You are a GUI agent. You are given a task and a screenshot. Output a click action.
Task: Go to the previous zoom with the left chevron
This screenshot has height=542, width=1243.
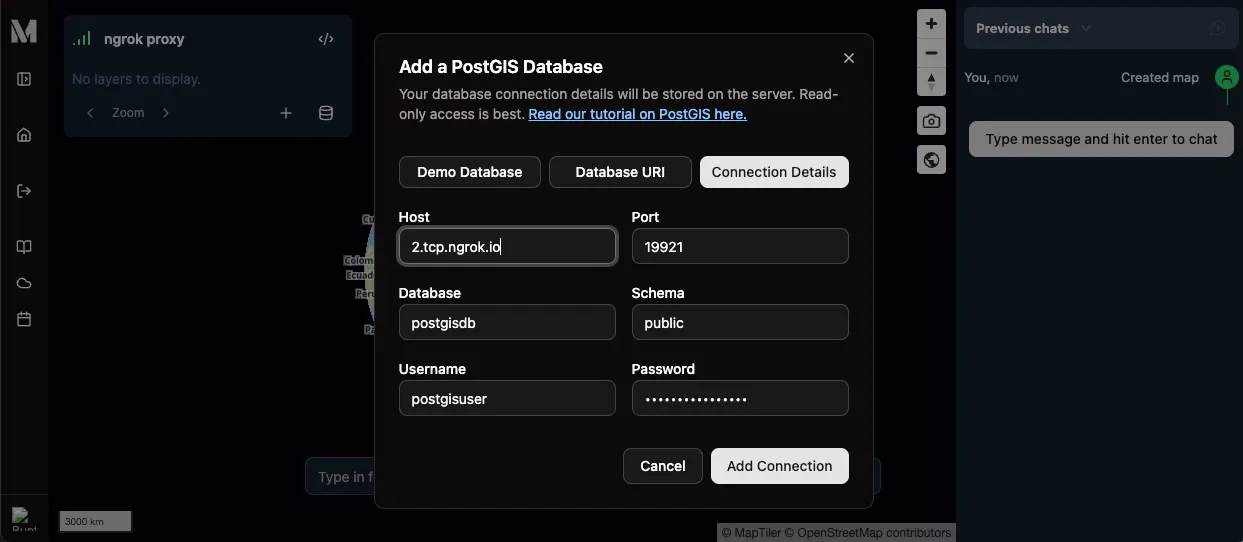(x=90, y=113)
